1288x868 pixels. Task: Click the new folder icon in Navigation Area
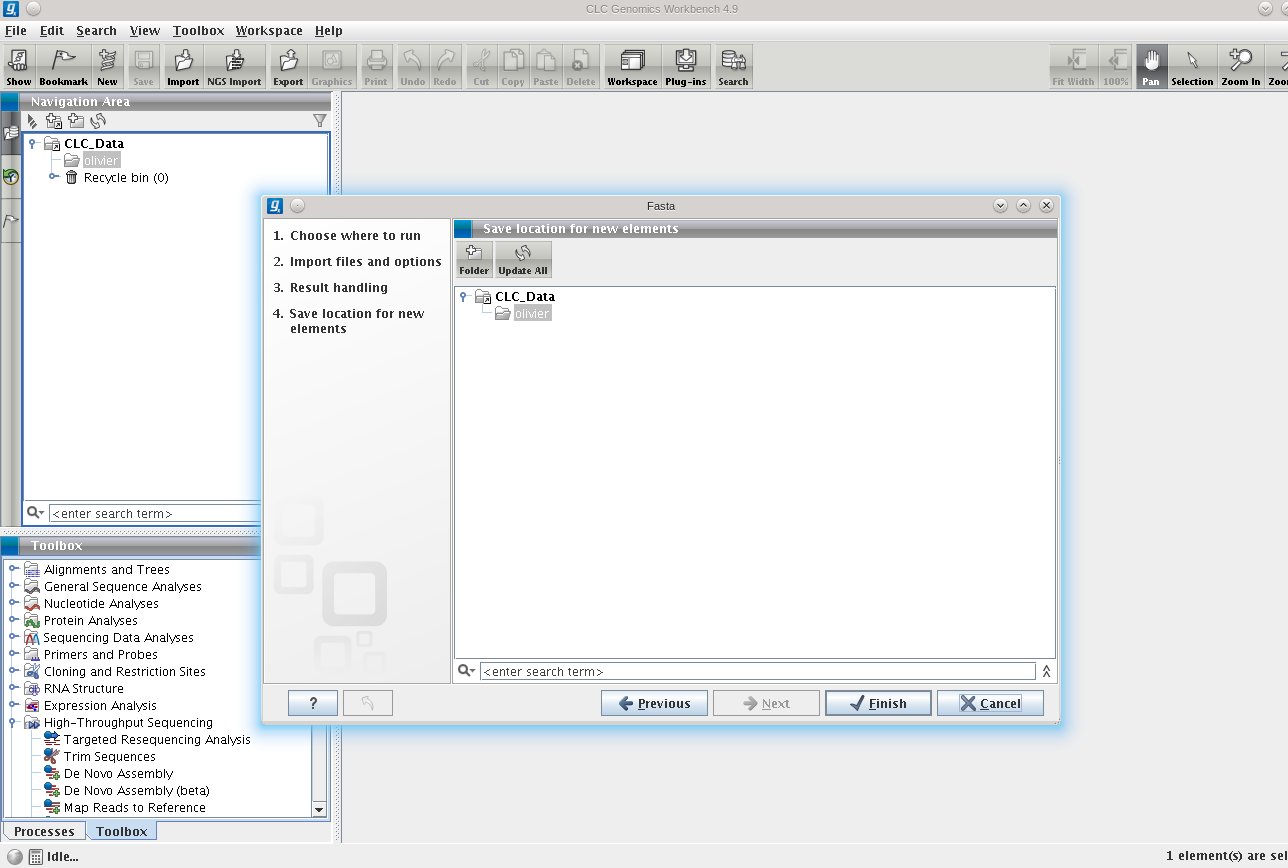tap(76, 121)
